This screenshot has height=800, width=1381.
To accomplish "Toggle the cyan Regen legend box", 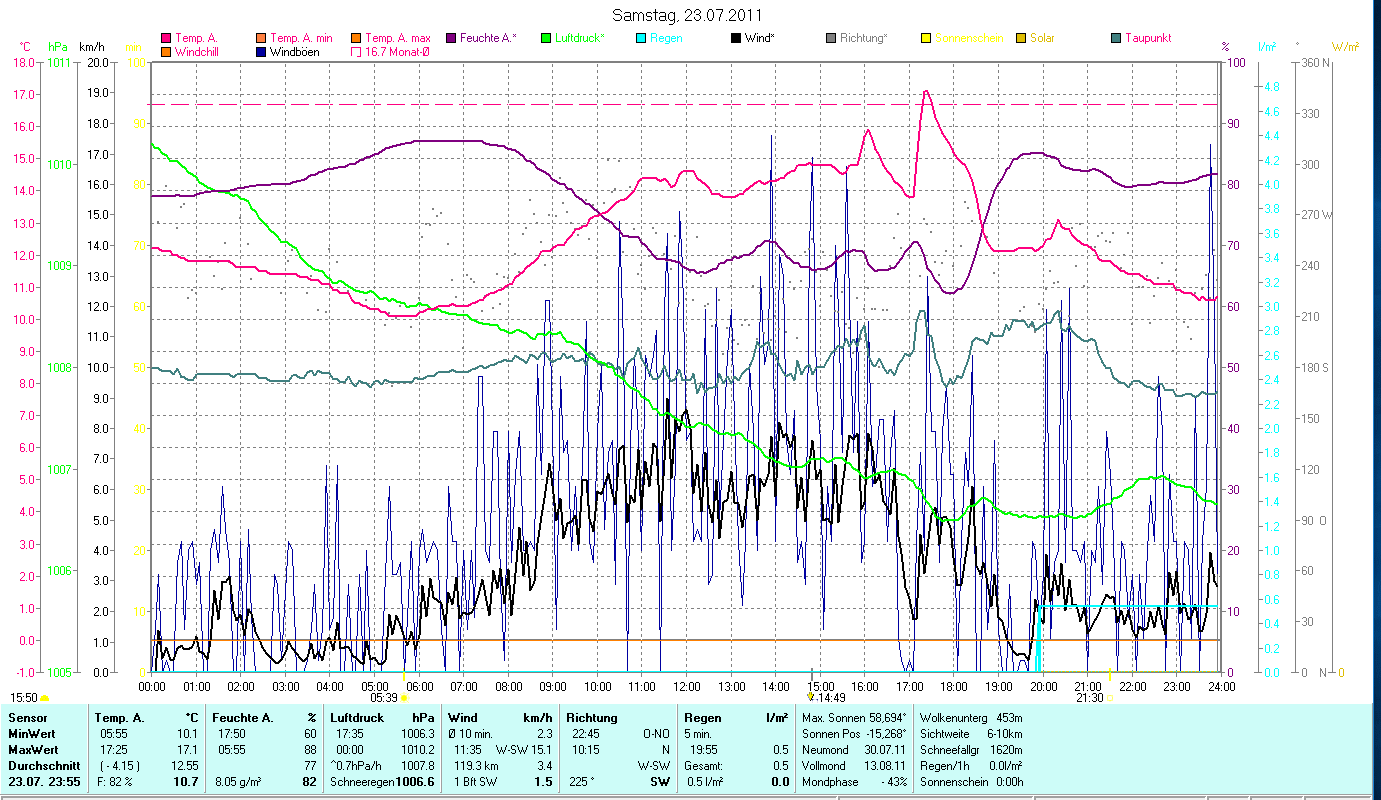I will 641,38.
